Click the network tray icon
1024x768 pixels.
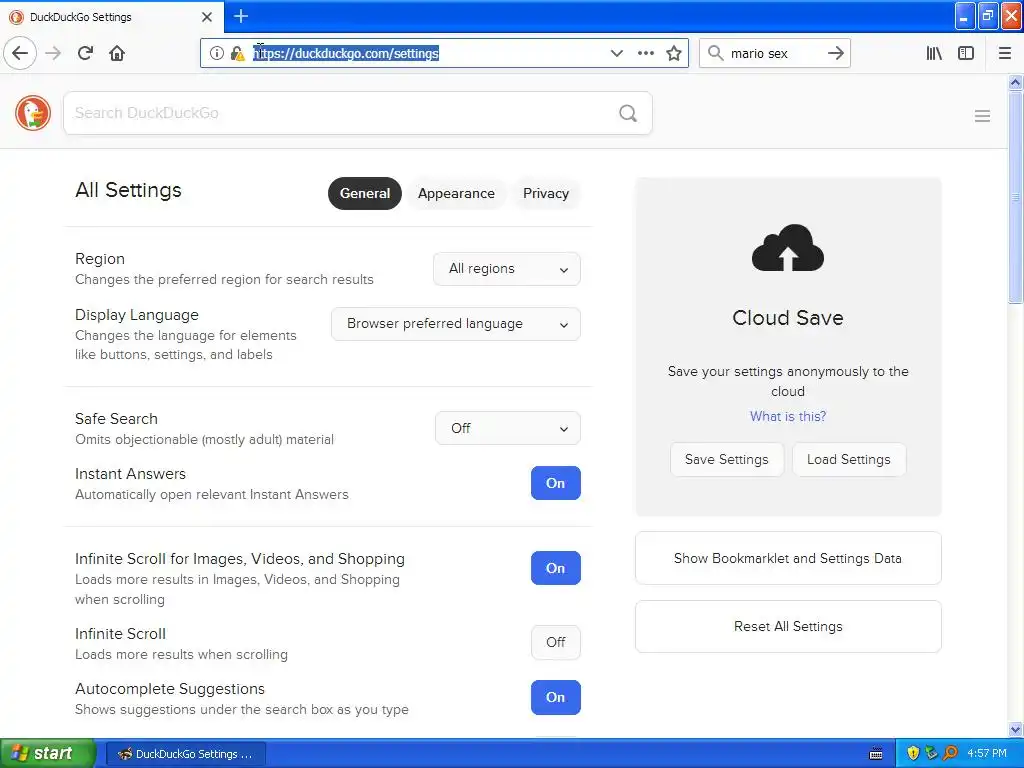(x=931, y=753)
